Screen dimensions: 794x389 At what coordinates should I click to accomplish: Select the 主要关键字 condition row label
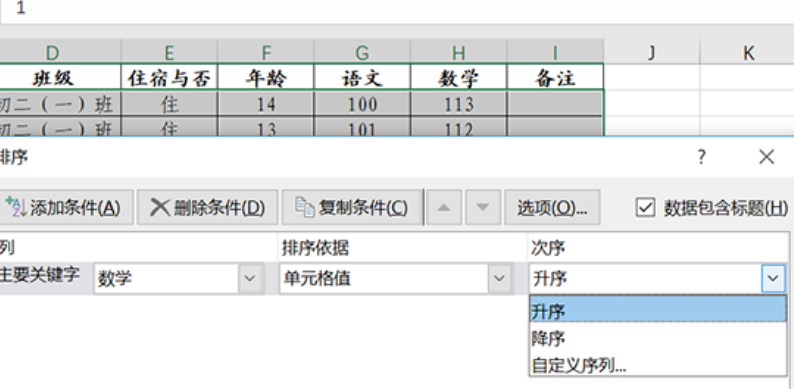coord(39,275)
